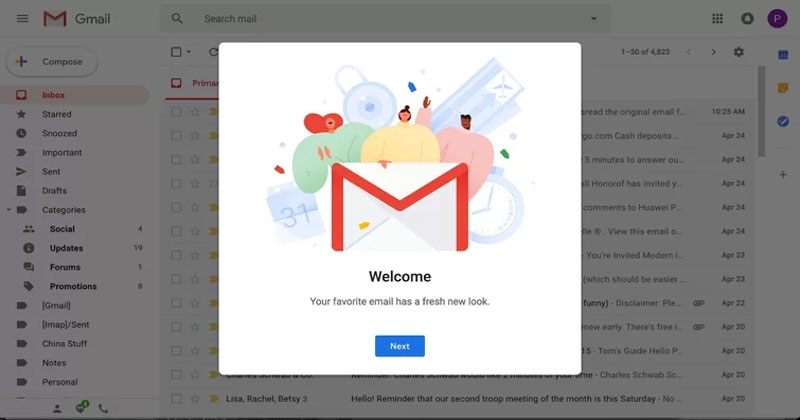Open the Calendar side panel icon

[783, 55]
